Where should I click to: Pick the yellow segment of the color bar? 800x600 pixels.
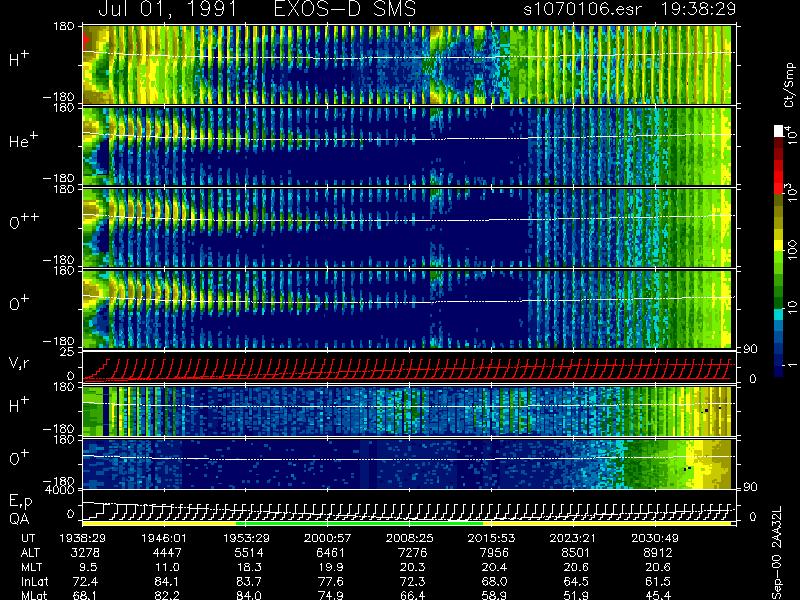click(x=779, y=245)
